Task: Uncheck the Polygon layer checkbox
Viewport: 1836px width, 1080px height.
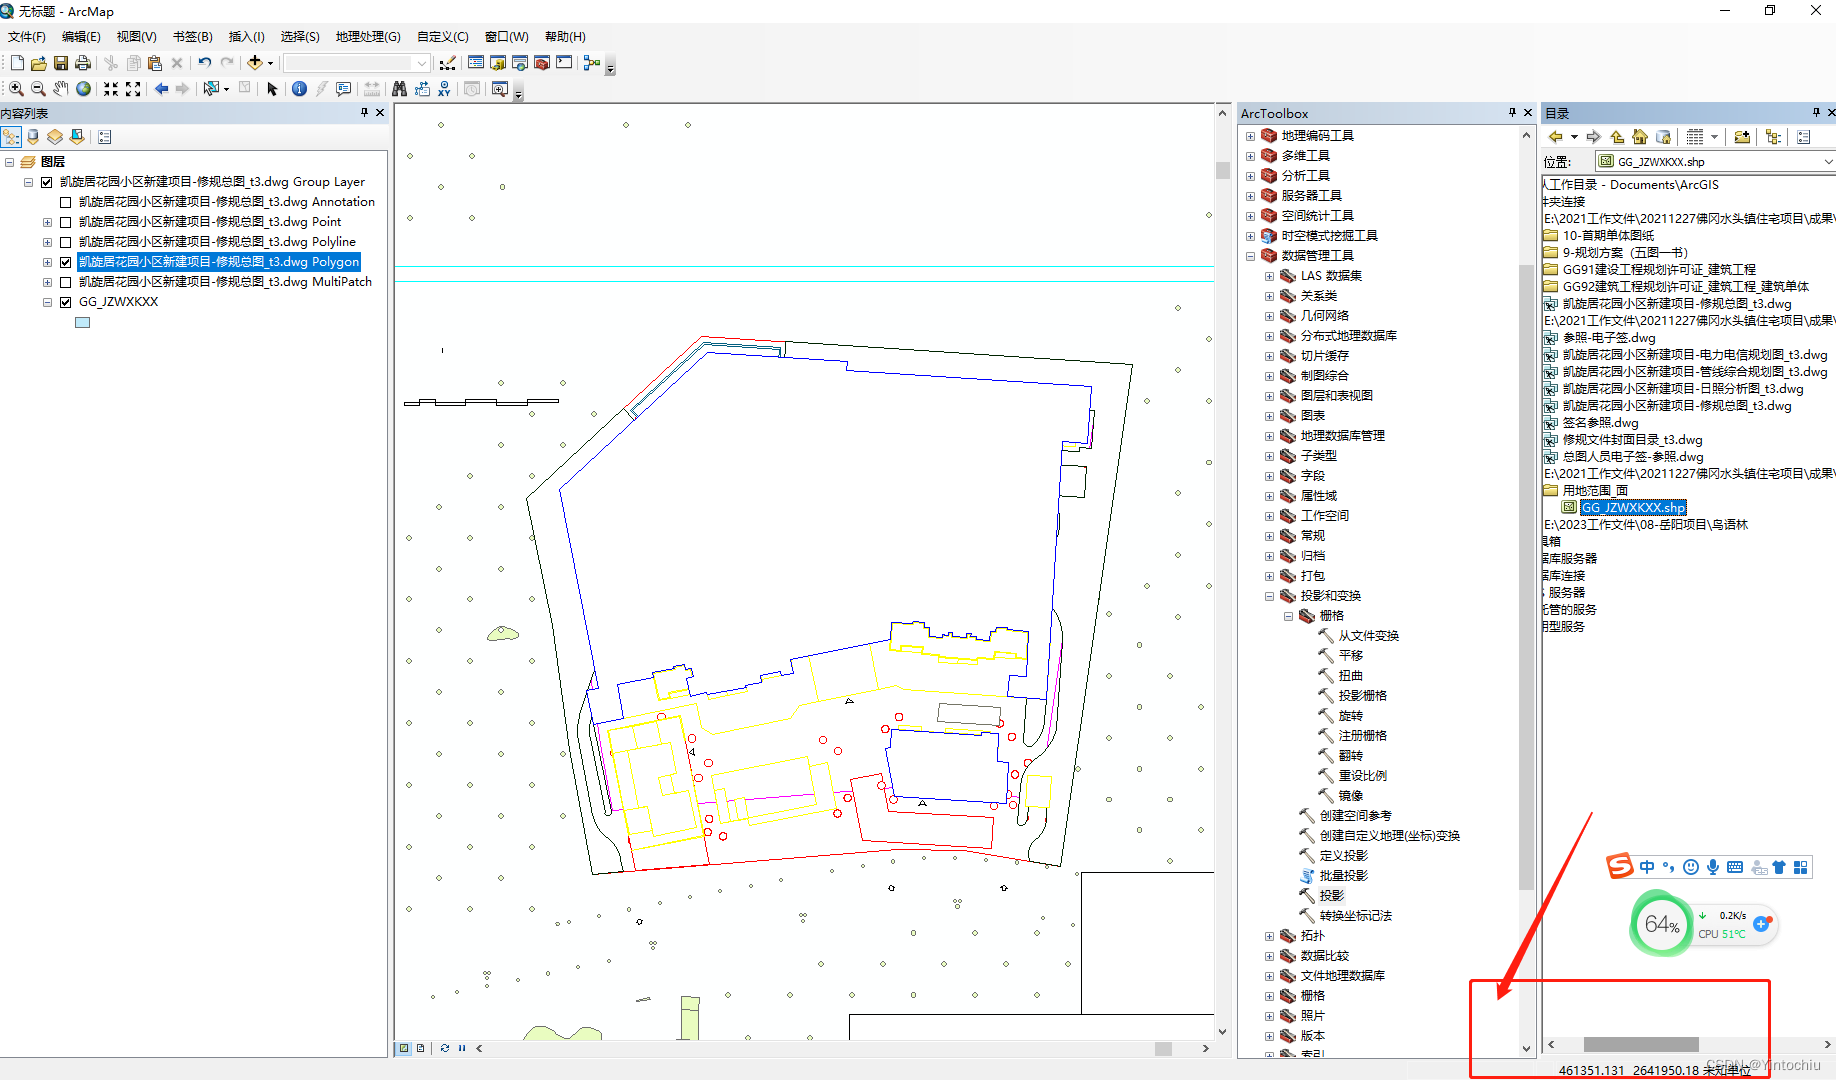Action: (65, 261)
